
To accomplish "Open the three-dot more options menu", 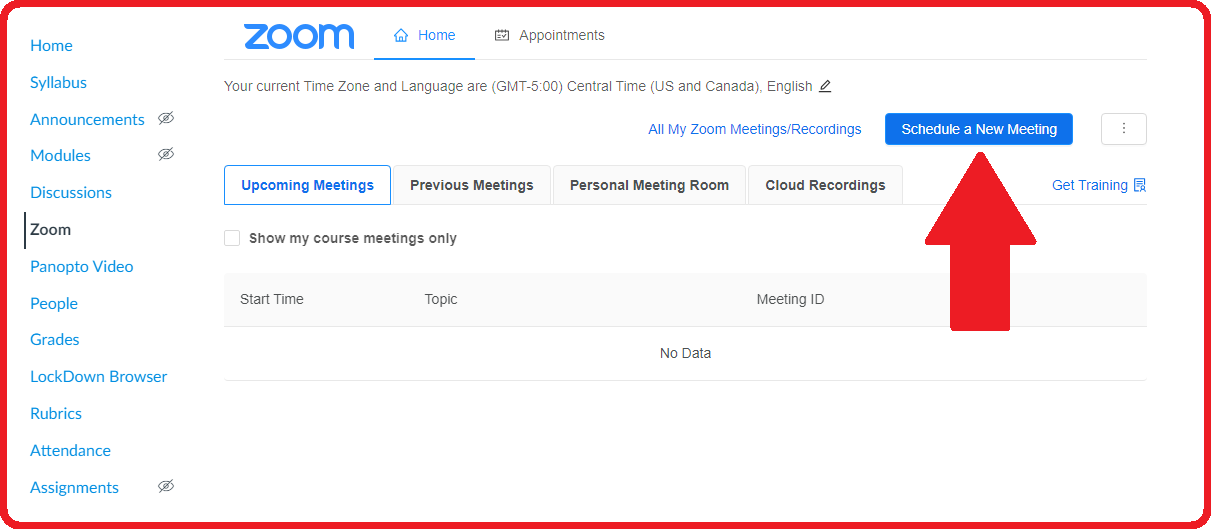I will coord(1123,129).
